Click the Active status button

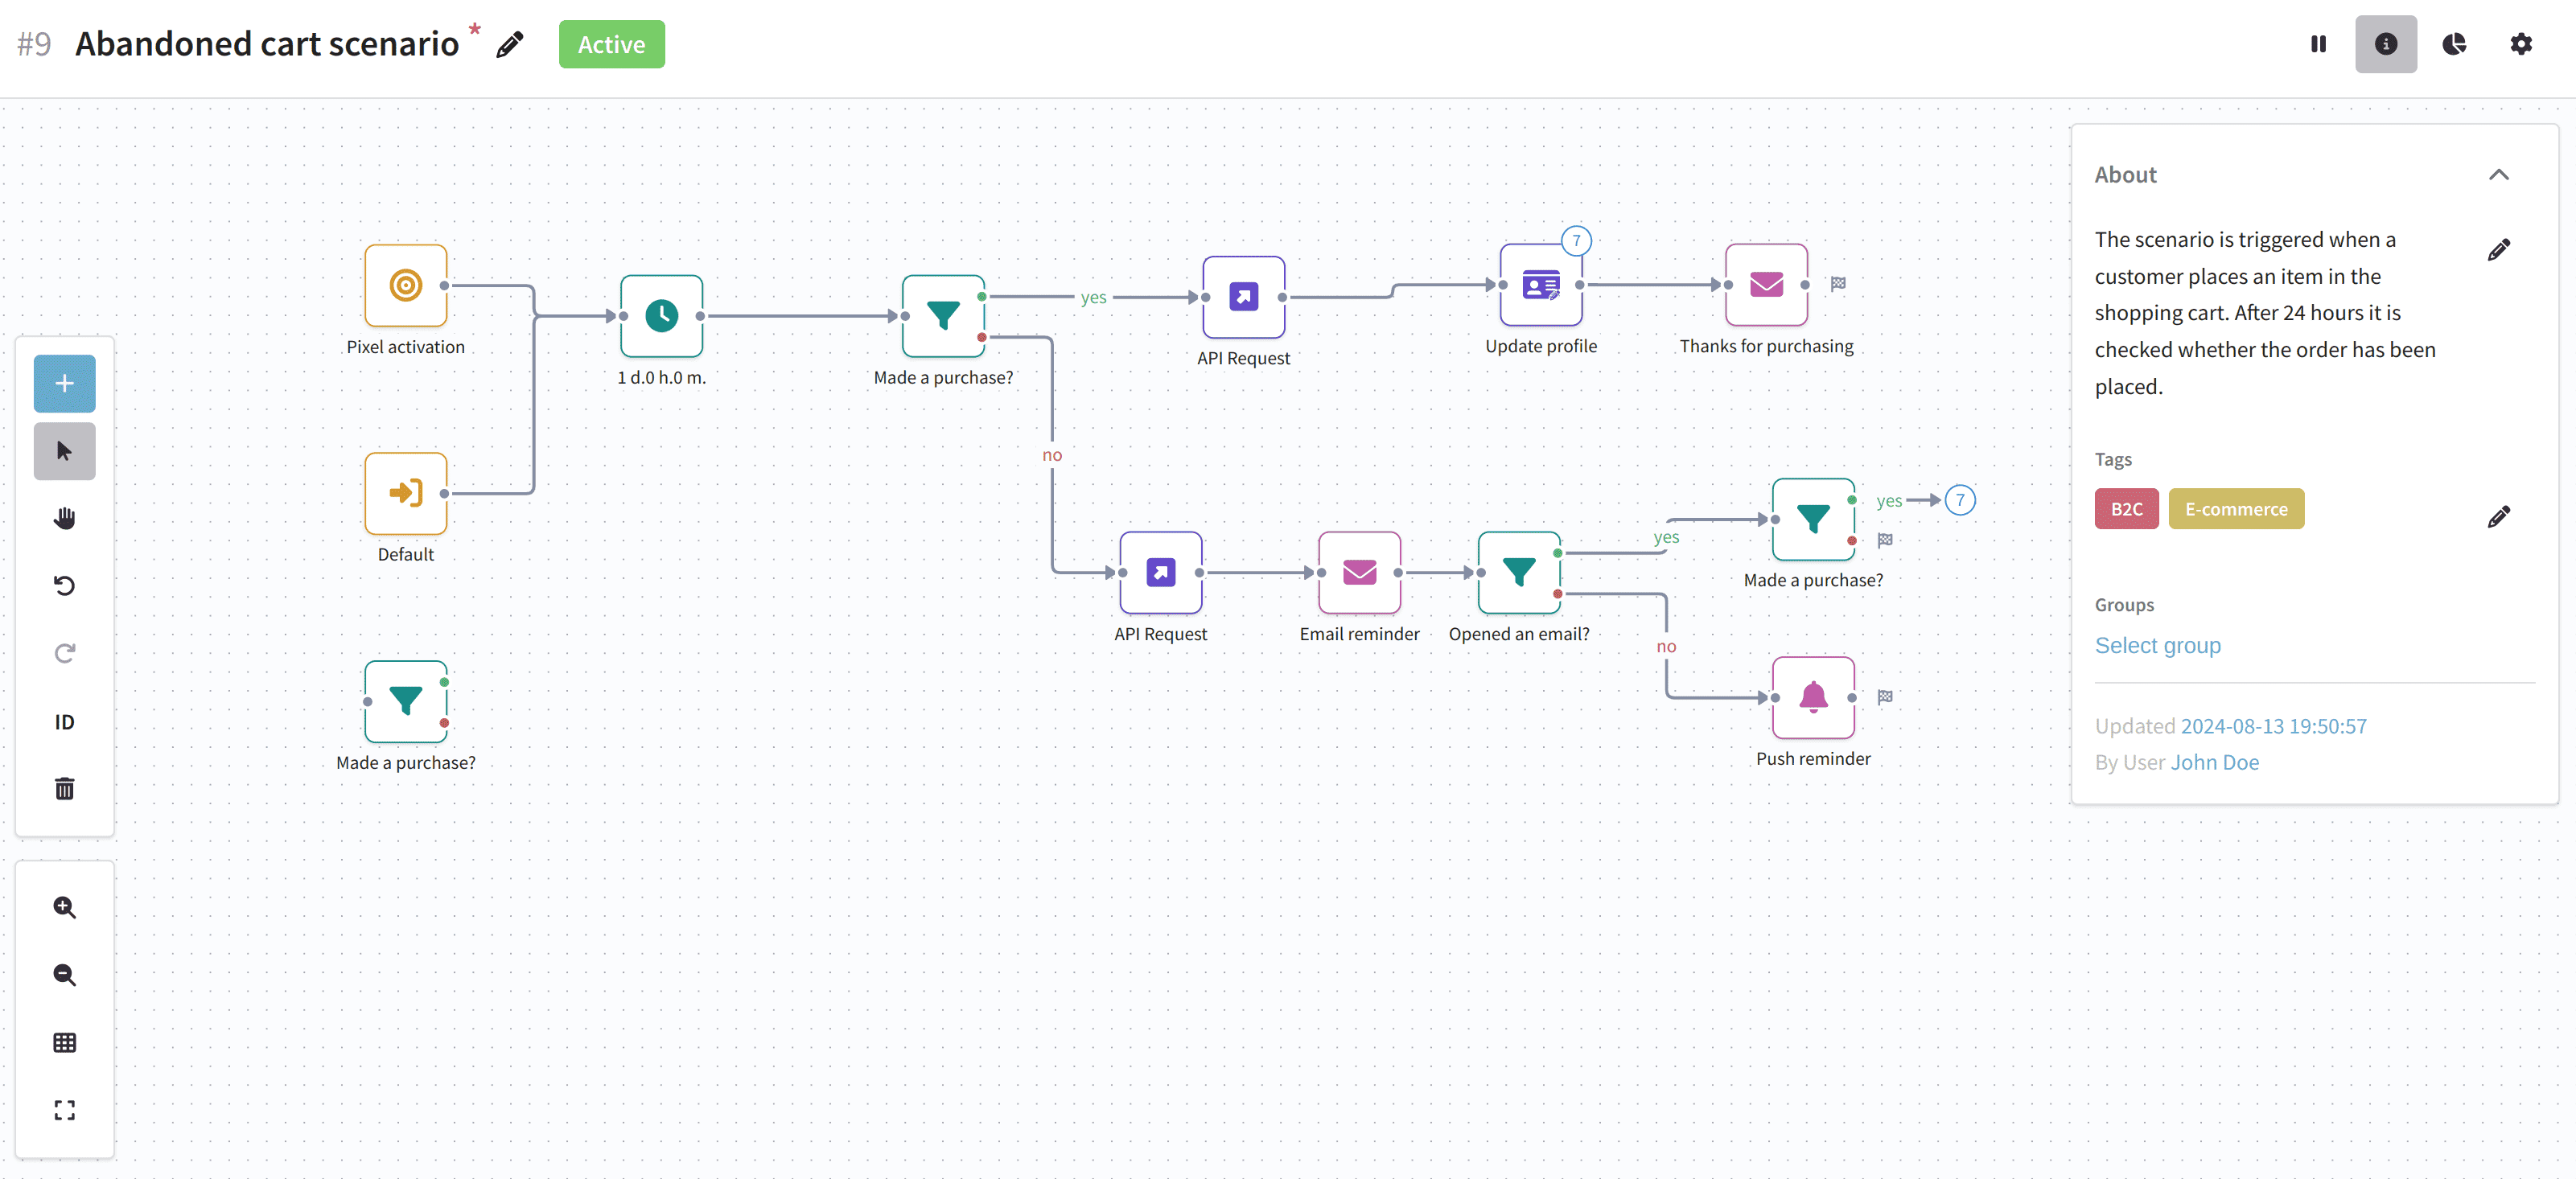(x=611, y=44)
